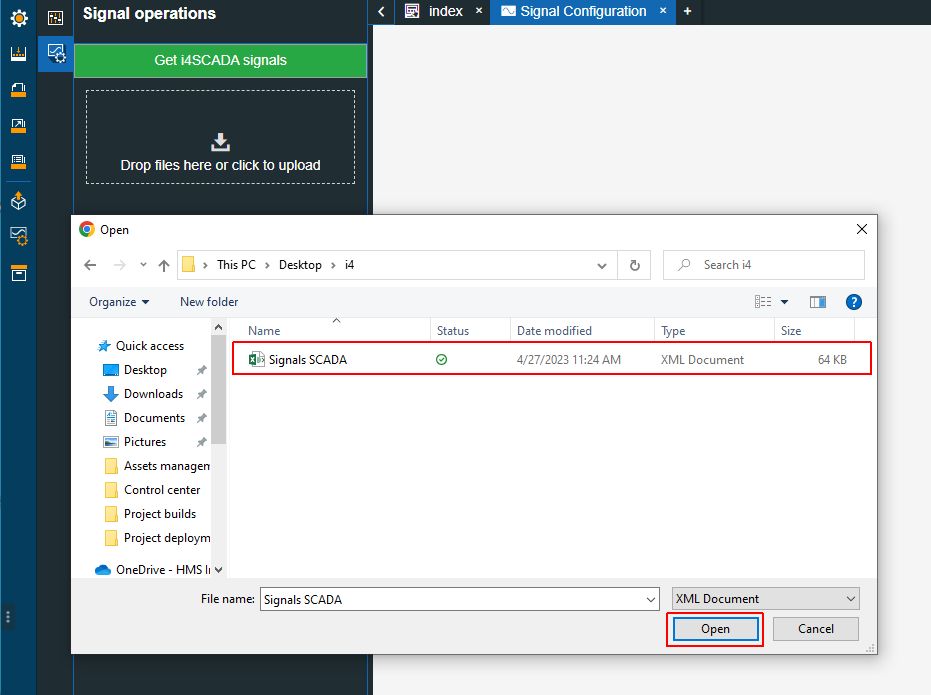The image size is (931, 695).
Task: Click the pin icon next to Downloads
Action: click(x=202, y=393)
